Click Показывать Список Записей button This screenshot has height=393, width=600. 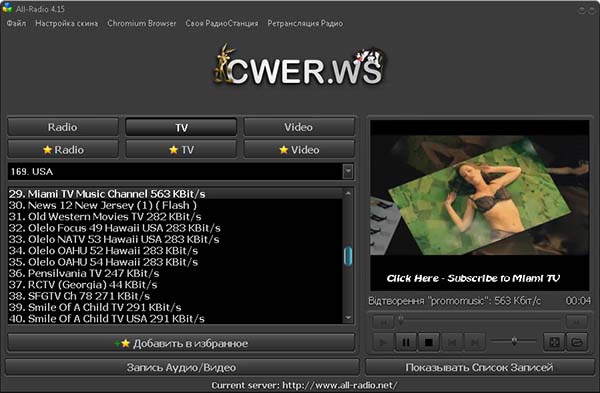coord(479,367)
